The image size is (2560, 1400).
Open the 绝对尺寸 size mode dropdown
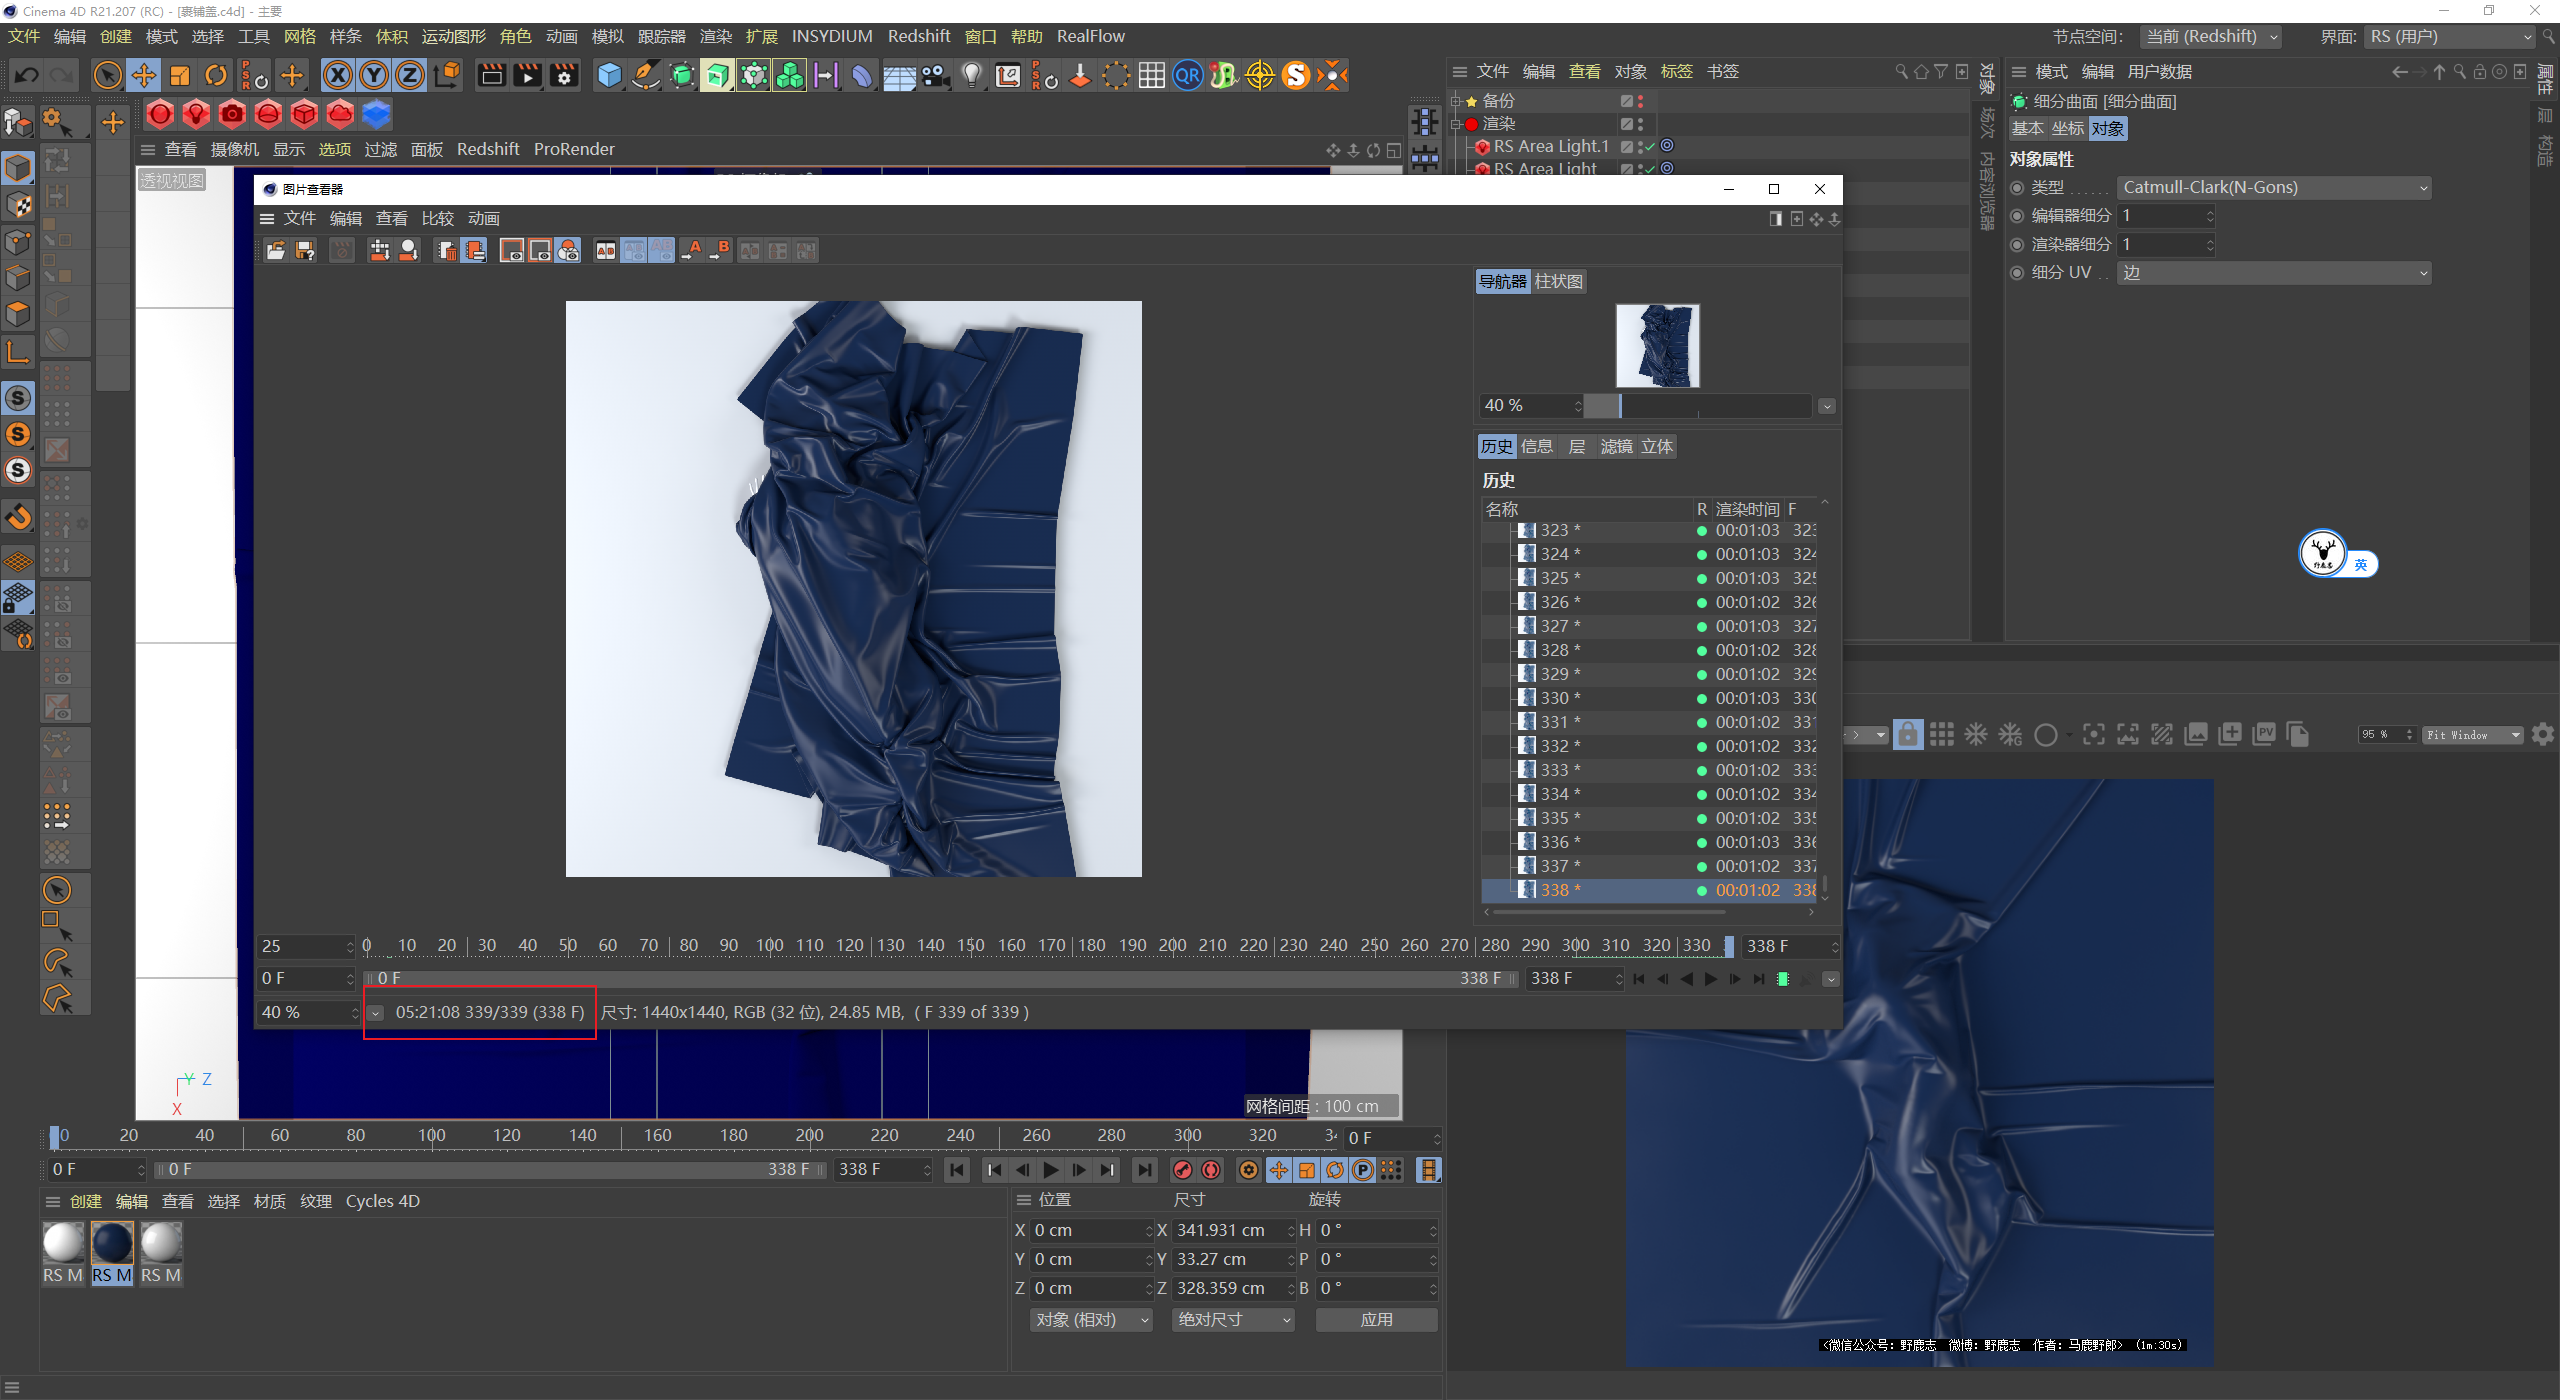click(1233, 1320)
